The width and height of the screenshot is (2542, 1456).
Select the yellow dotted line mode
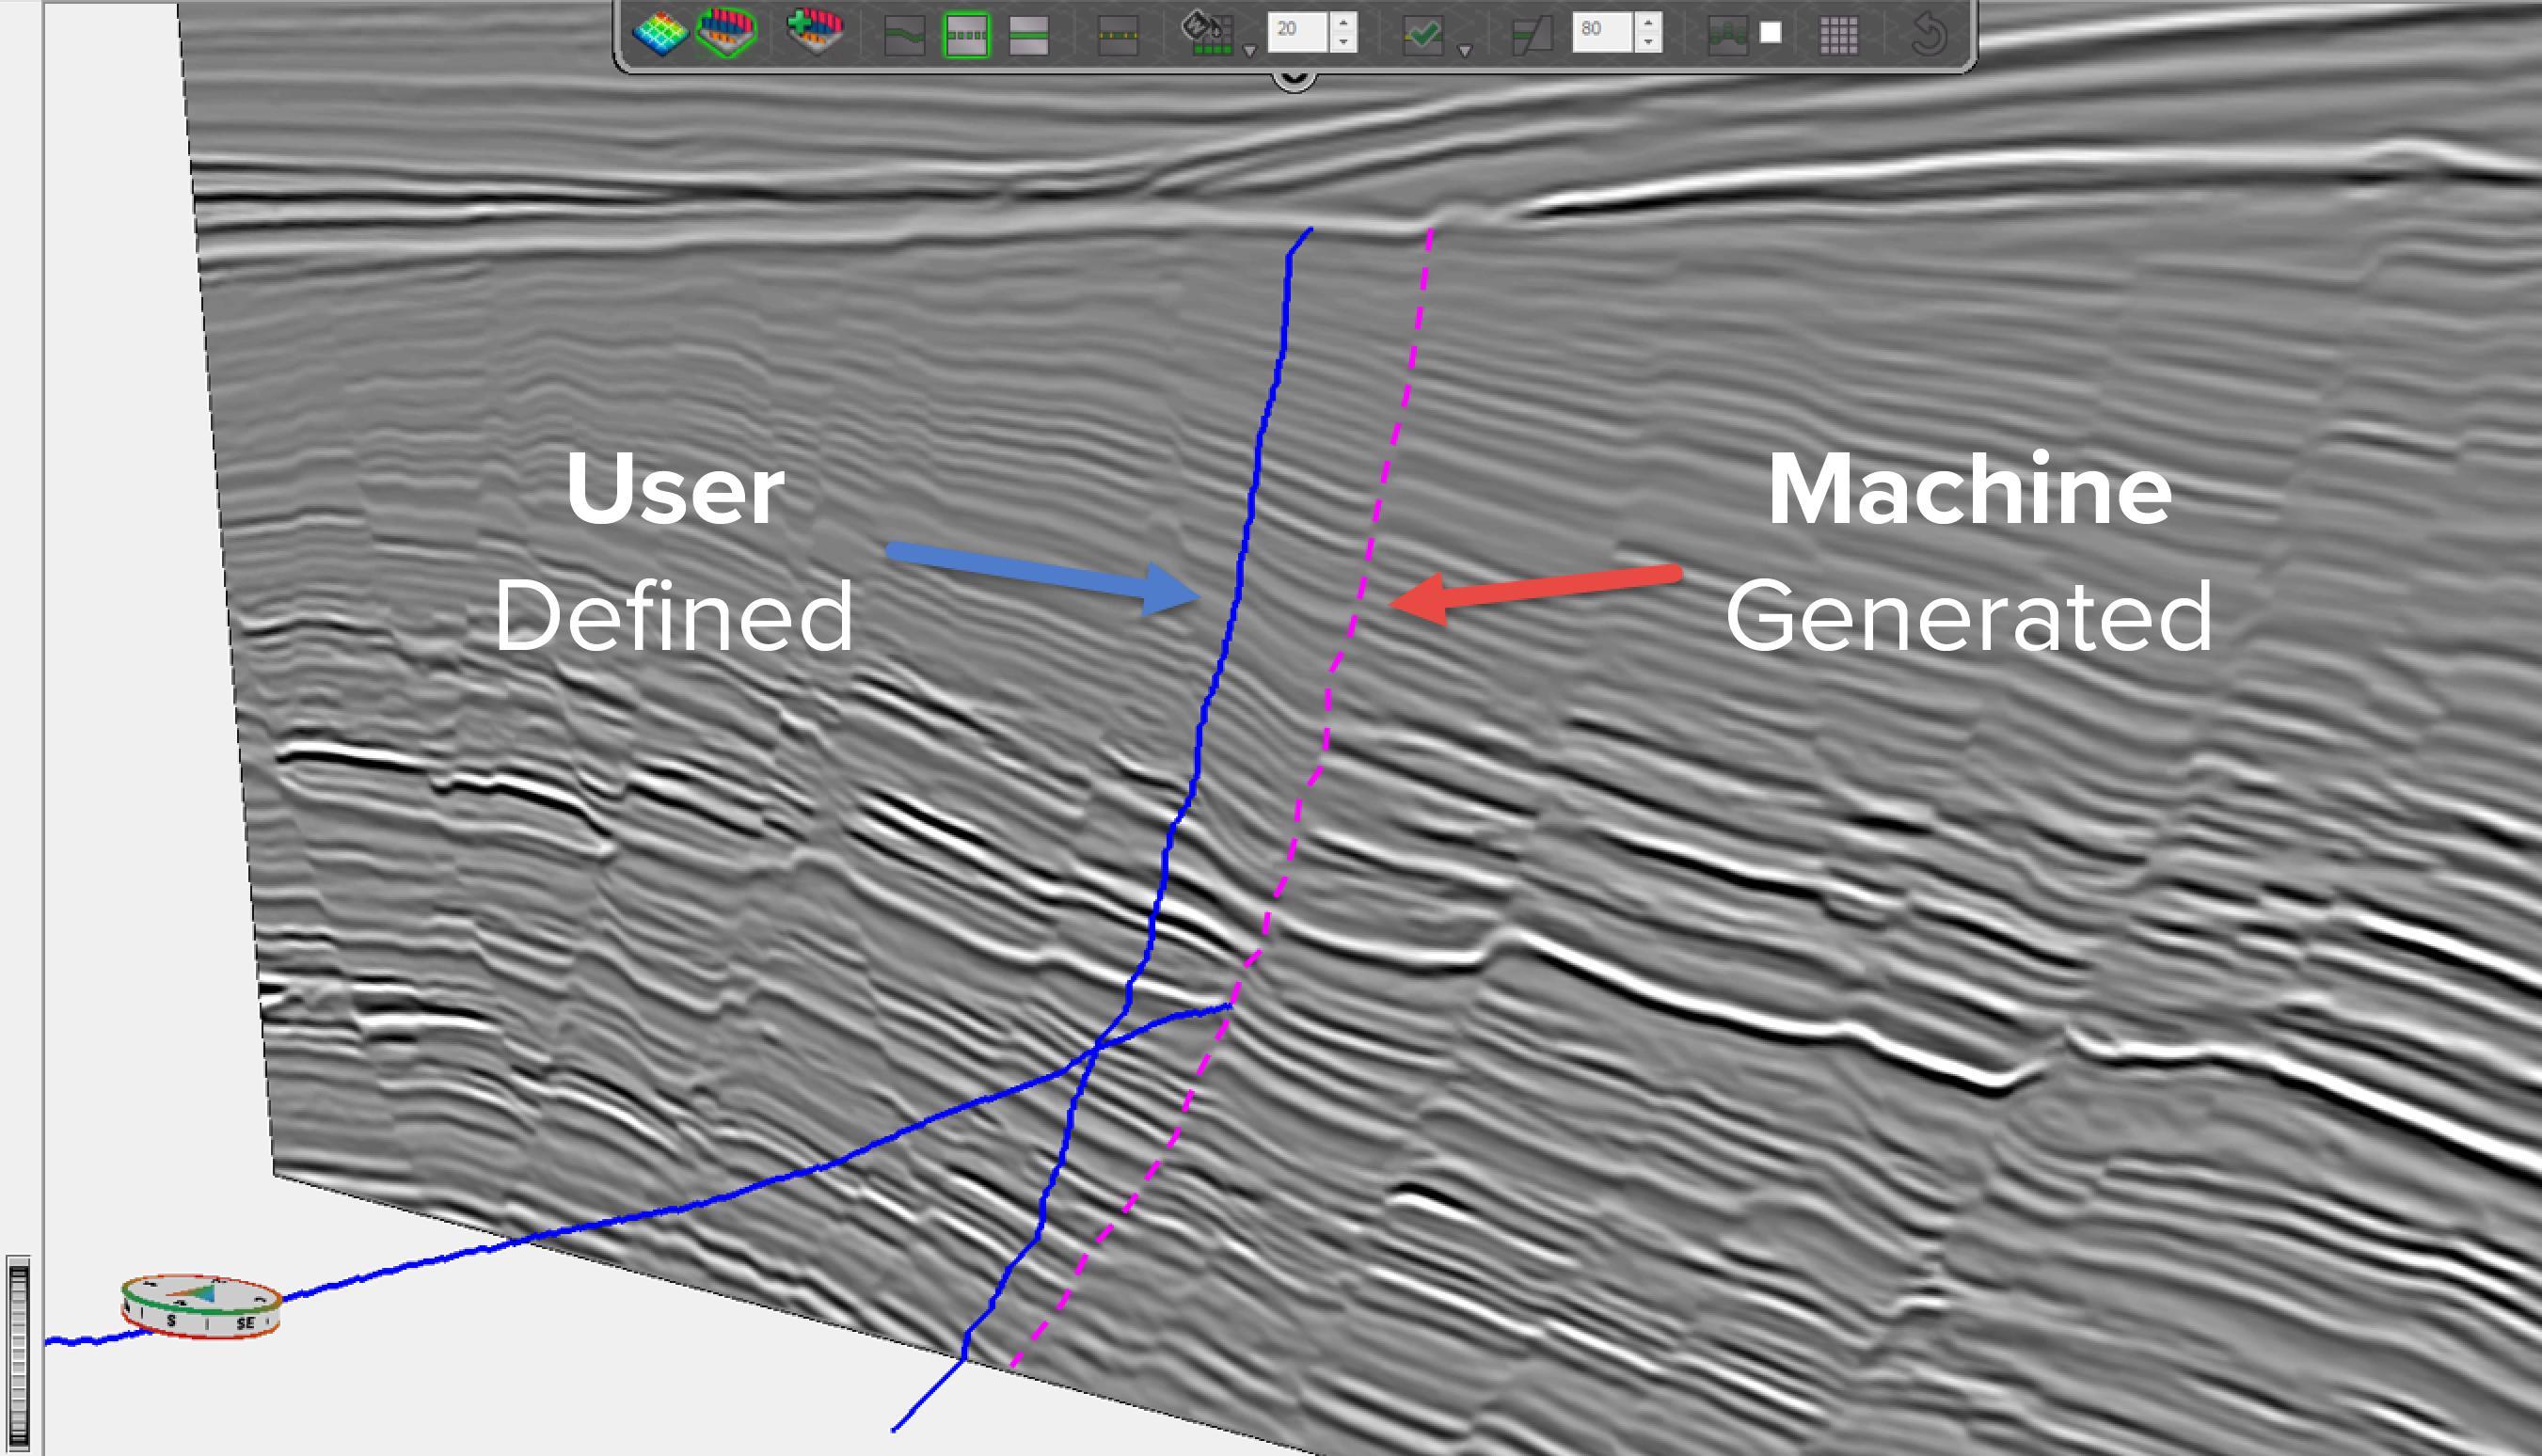pyautogui.click(x=1118, y=36)
